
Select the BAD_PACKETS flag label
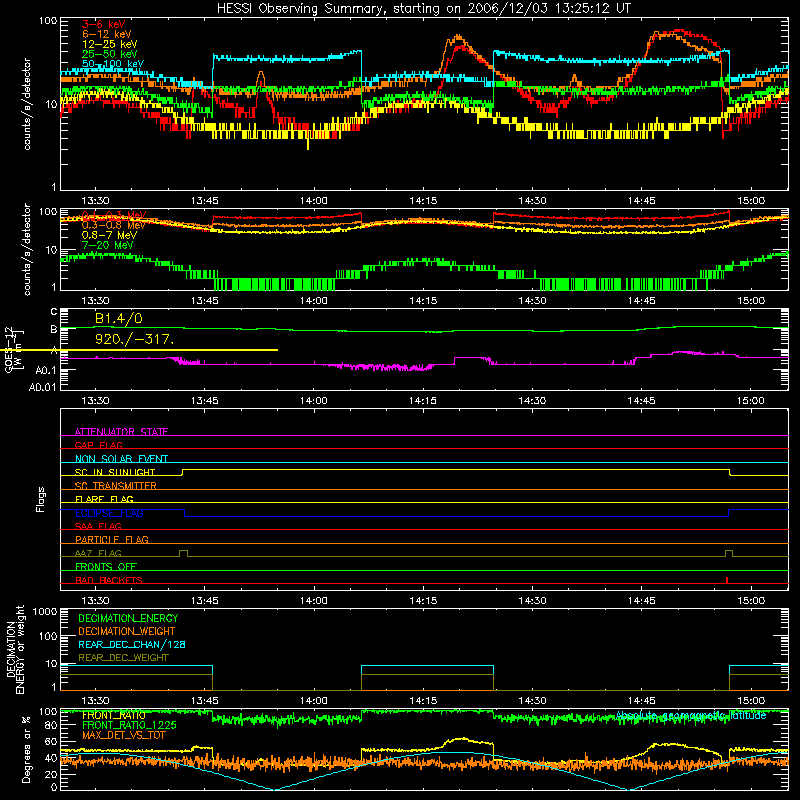pos(109,580)
